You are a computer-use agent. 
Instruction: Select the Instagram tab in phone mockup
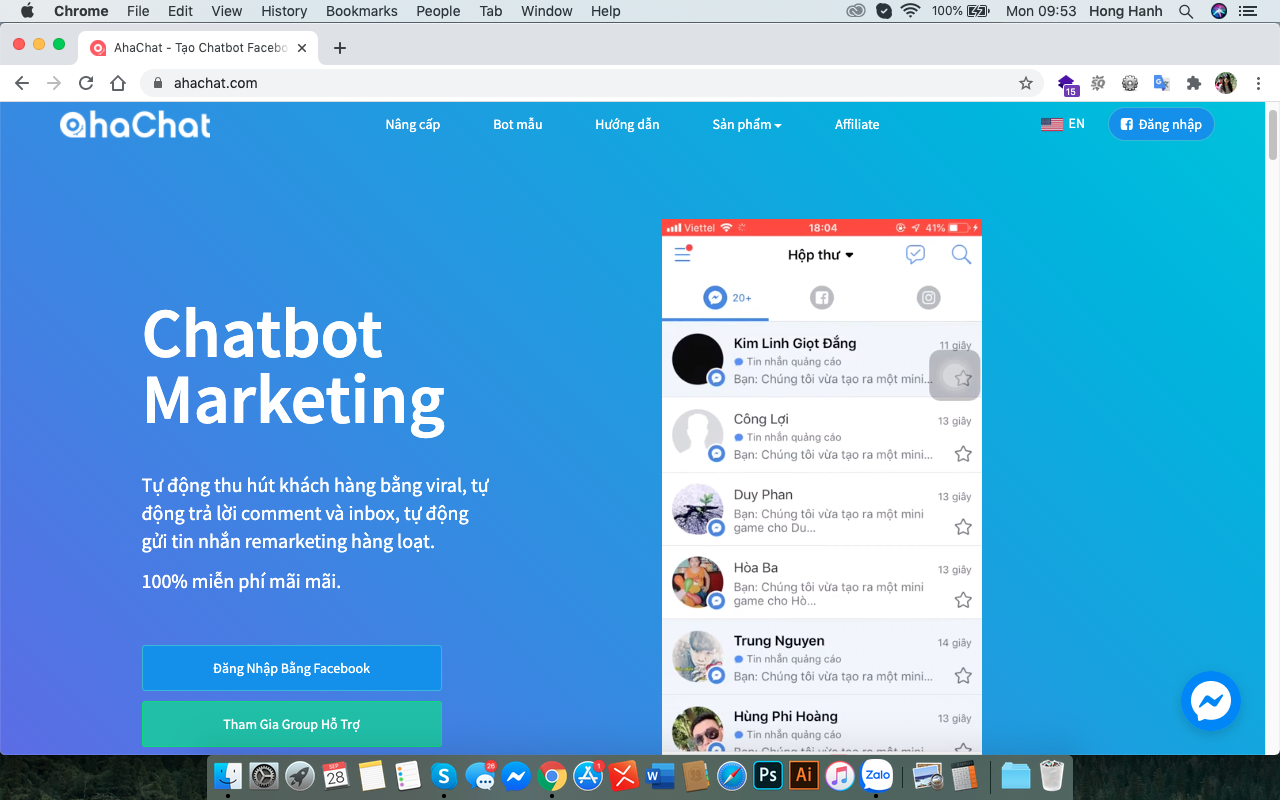click(929, 297)
